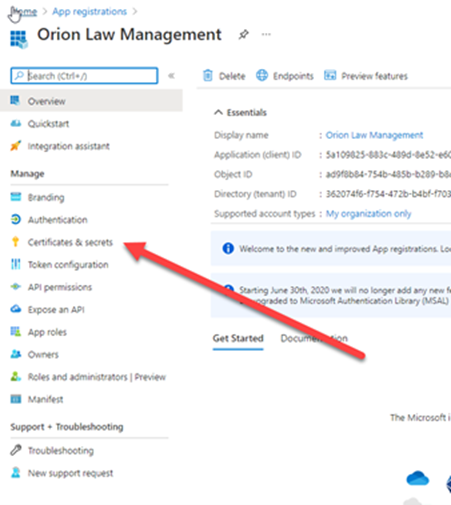
Task: Collapse the Essentials section
Action: click(x=218, y=112)
